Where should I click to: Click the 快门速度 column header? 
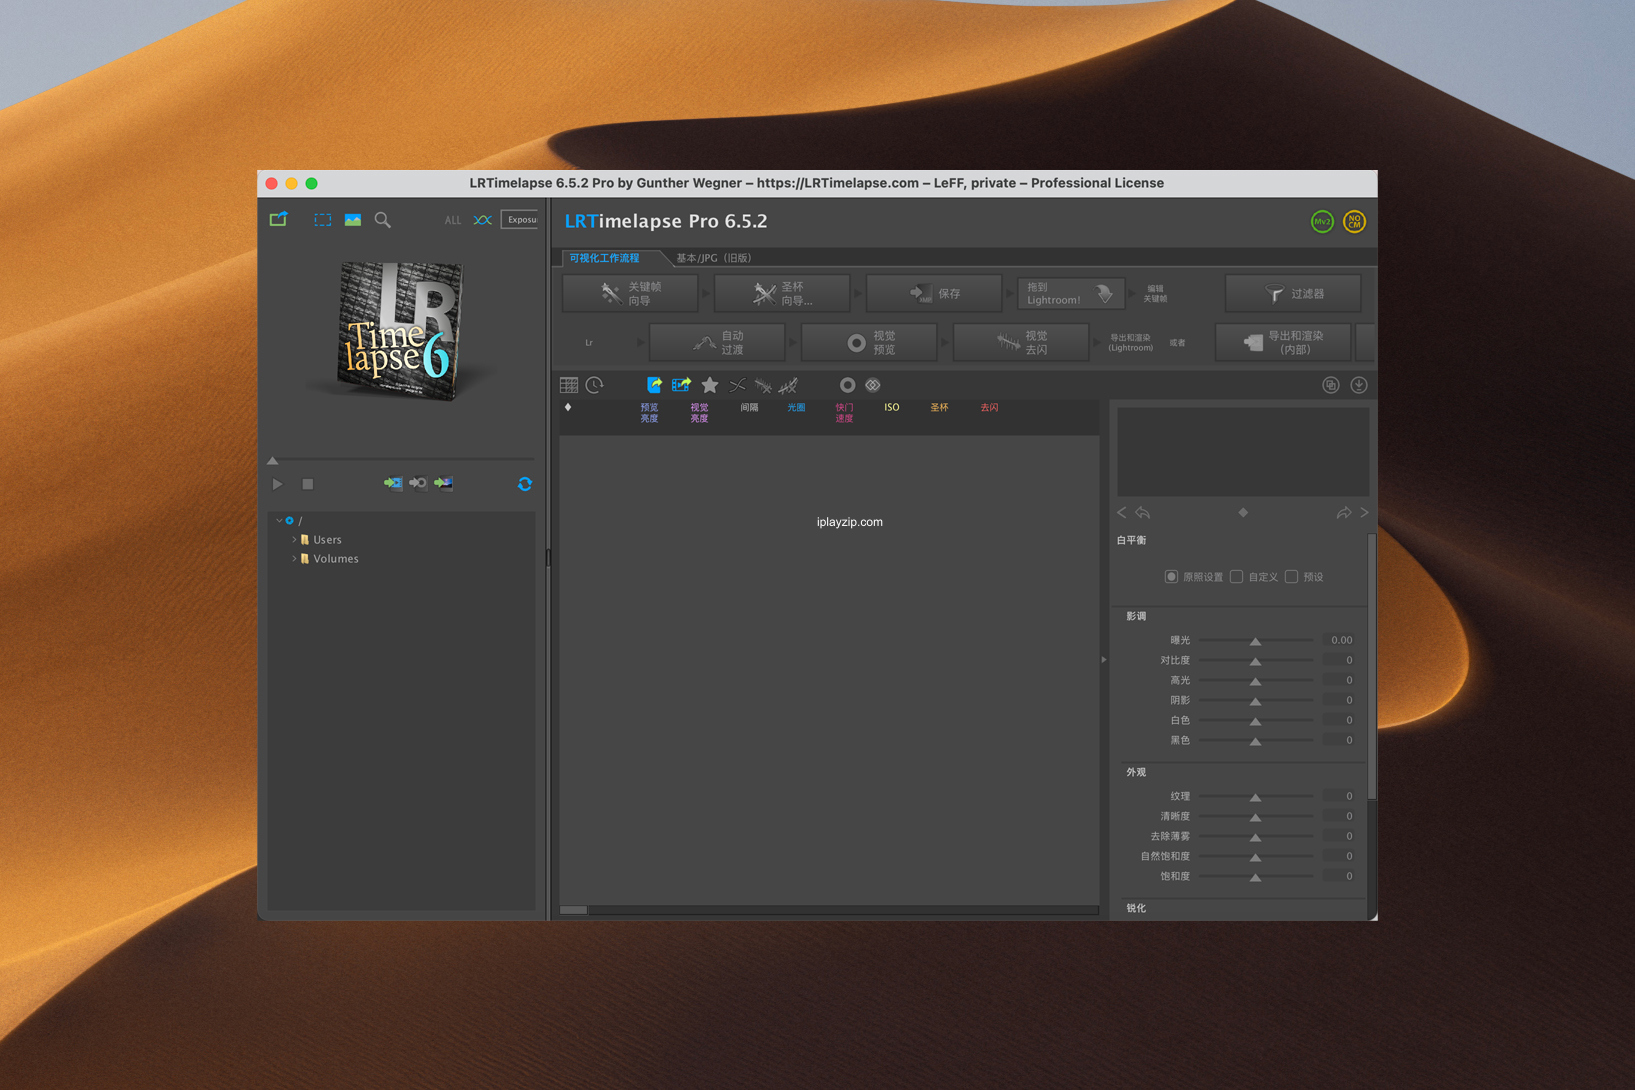tap(844, 412)
